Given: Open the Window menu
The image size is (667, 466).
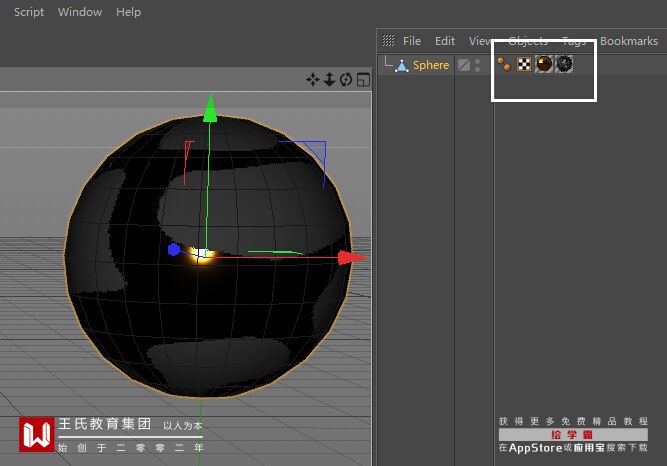Looking at the screenshot, I should pyautogui.click(x=80, y=12).
